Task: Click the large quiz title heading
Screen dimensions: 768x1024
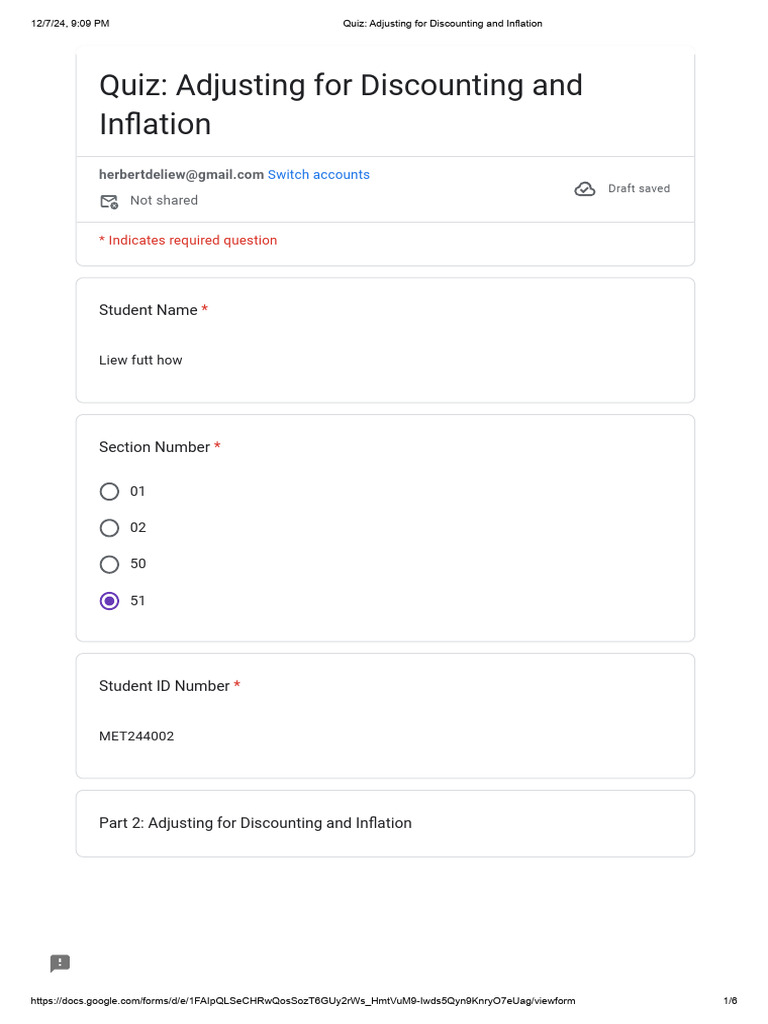Action: point(340,104)
